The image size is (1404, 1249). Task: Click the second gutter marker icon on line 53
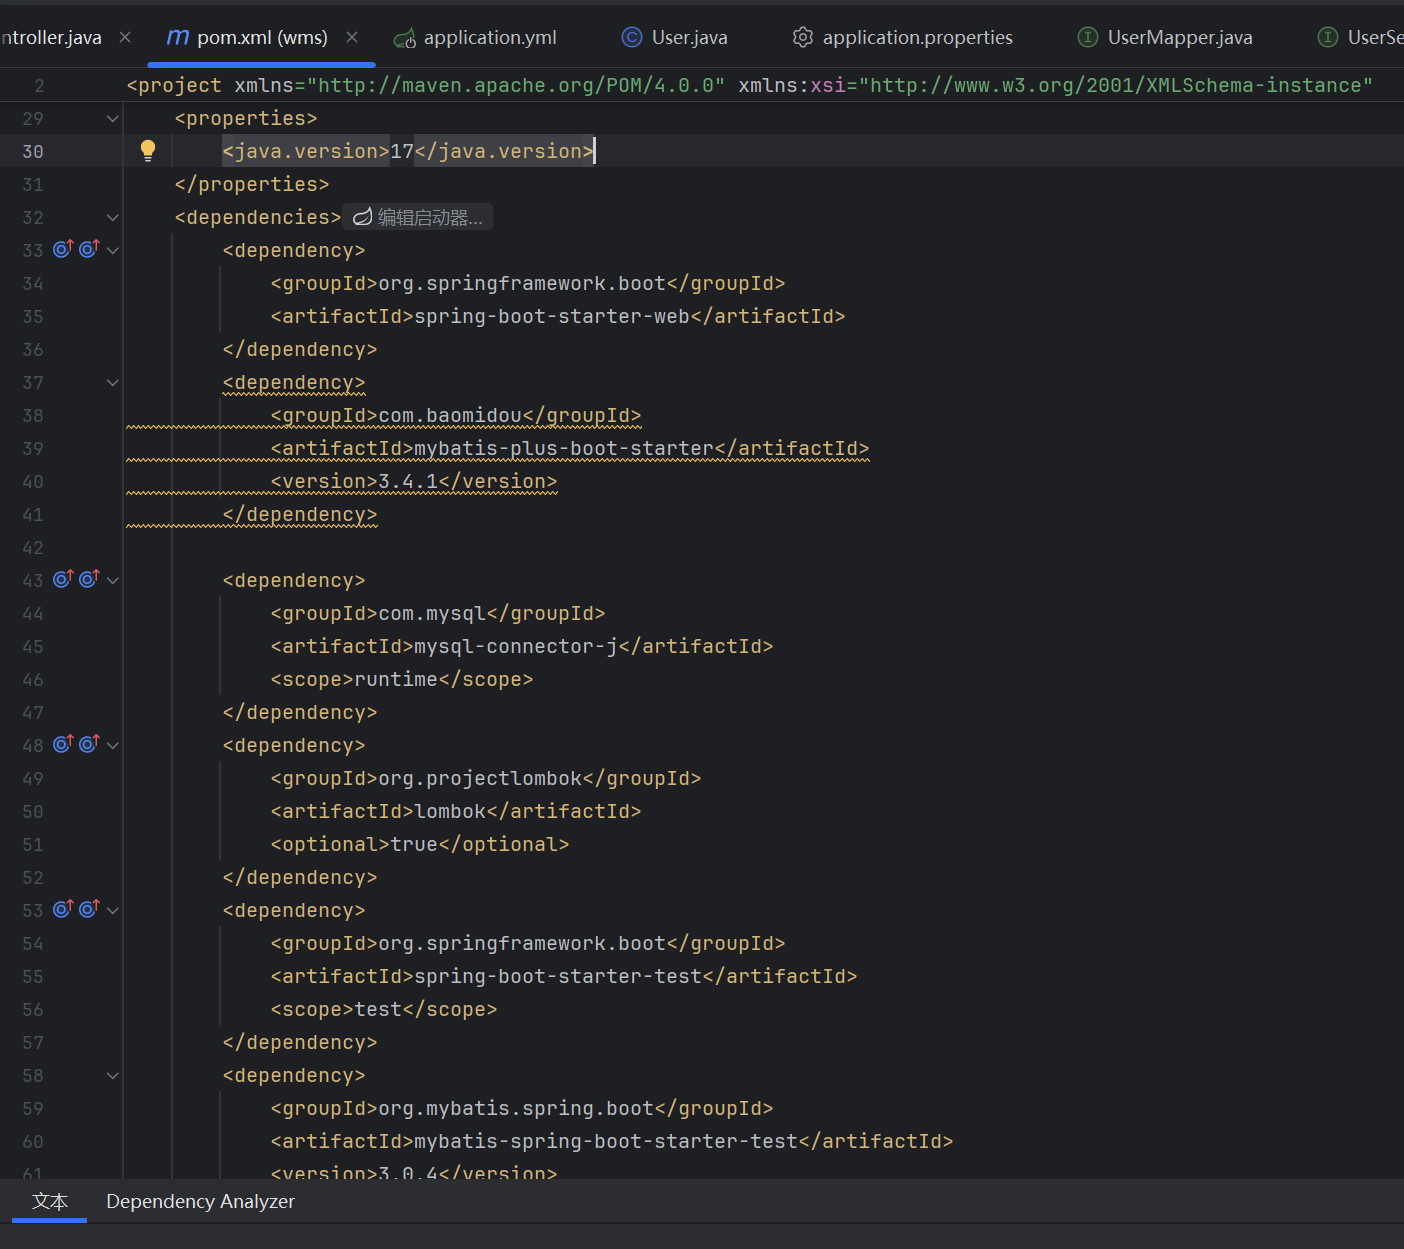click(x=89, y=908)
